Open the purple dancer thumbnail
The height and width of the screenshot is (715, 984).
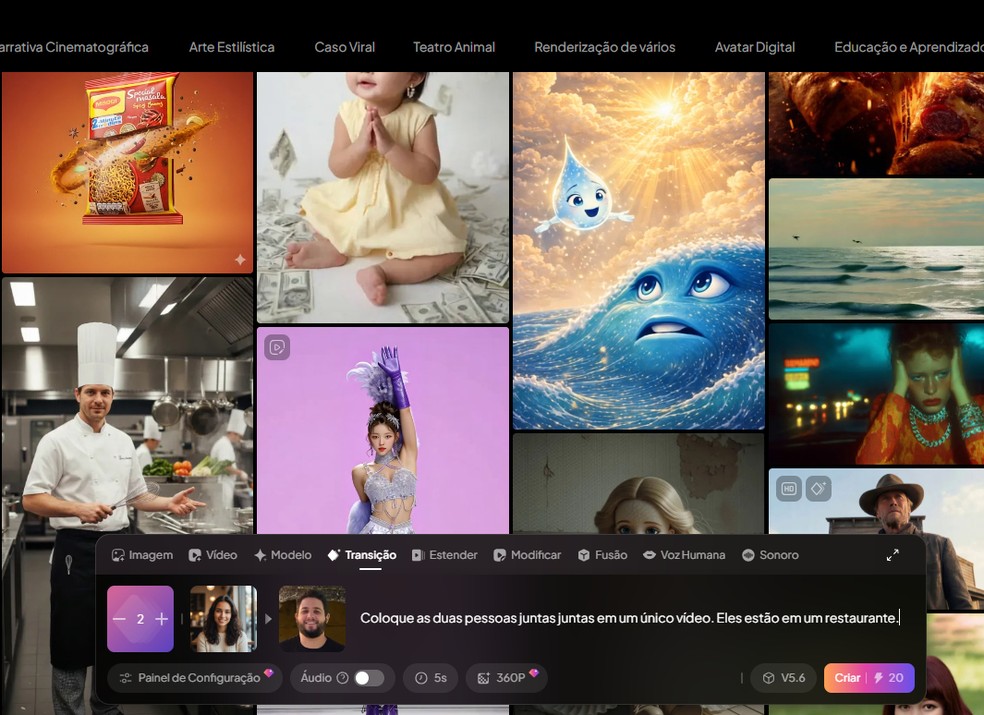coord(383,430)
